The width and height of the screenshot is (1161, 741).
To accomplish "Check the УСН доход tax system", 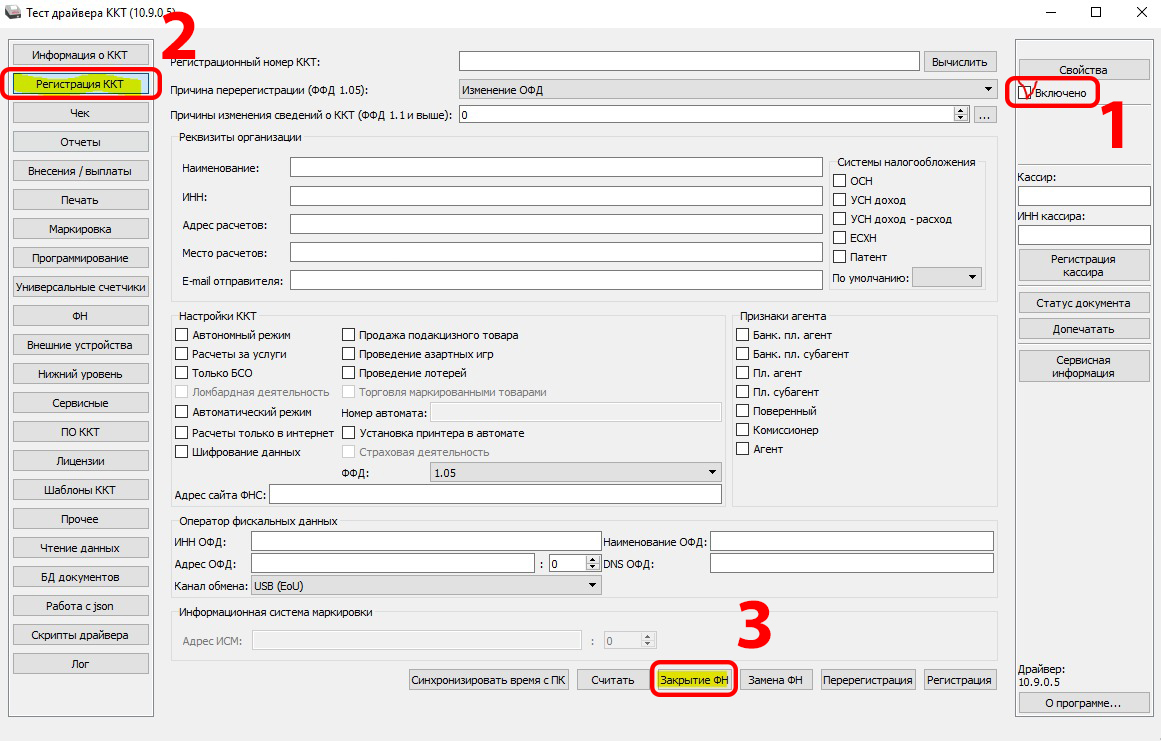I will [840, 200].
